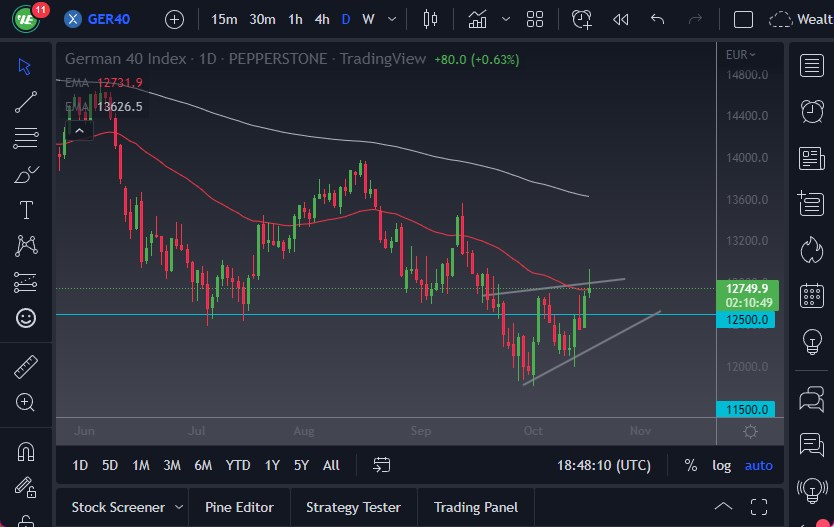Toggle percent scale mode

point(691,465)
